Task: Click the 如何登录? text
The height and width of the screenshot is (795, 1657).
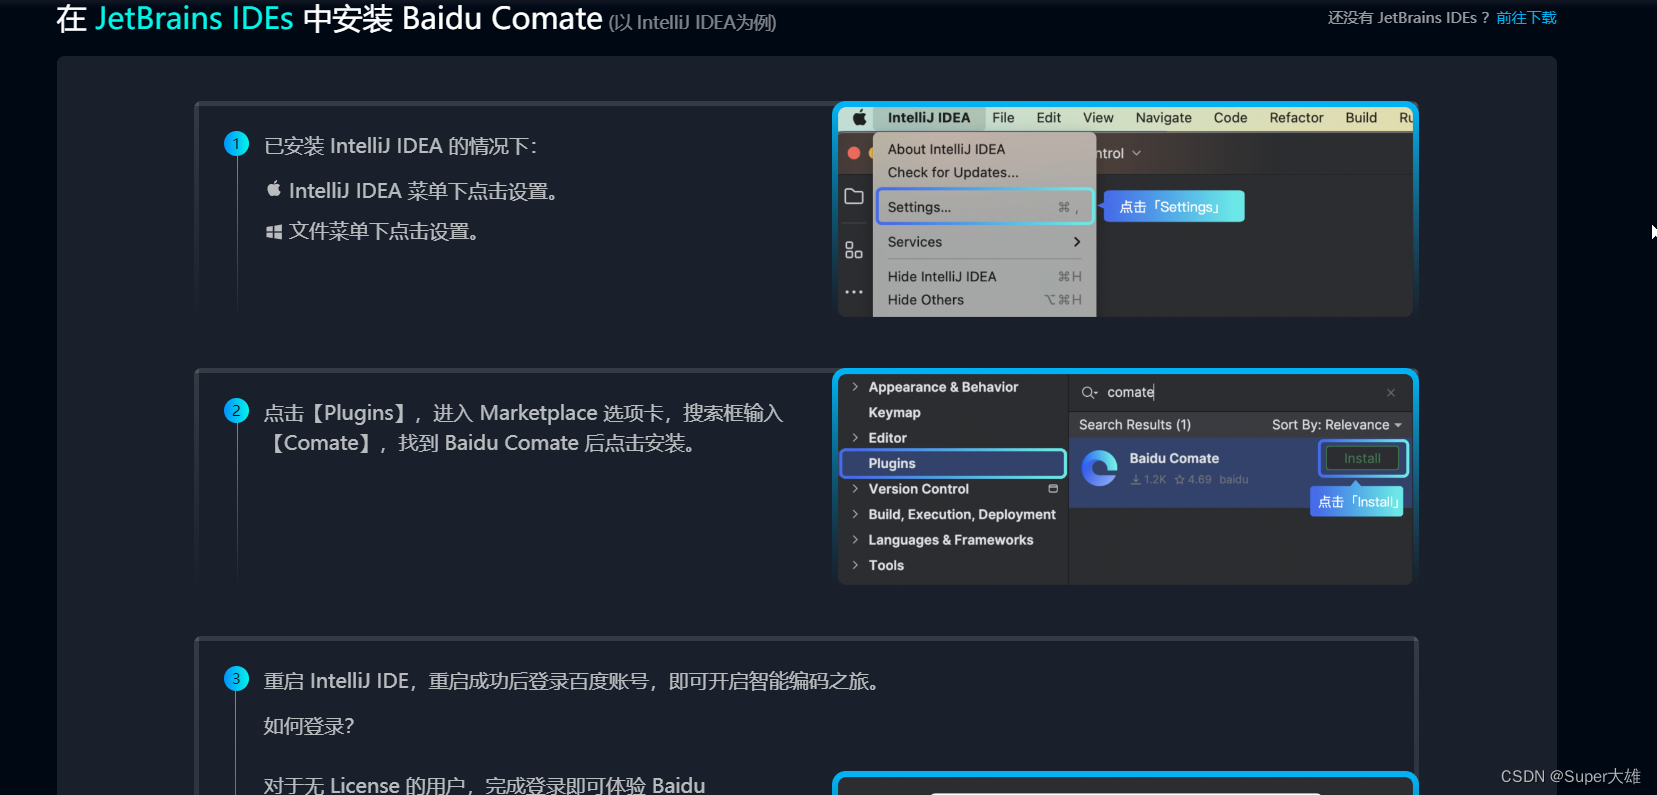Action: tap(309, 726)
